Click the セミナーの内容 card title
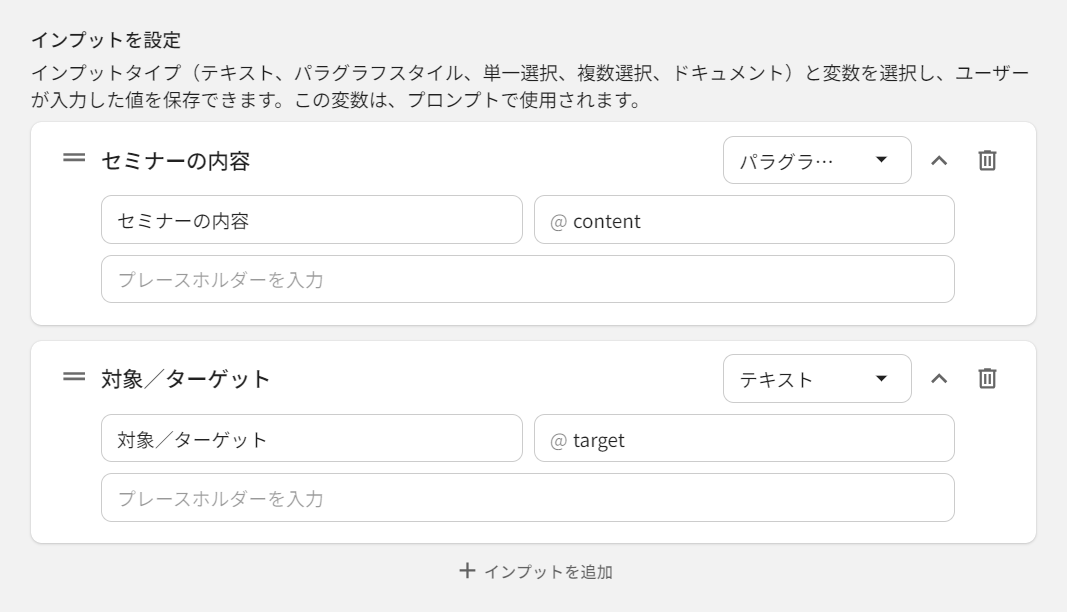 point(175,160)
